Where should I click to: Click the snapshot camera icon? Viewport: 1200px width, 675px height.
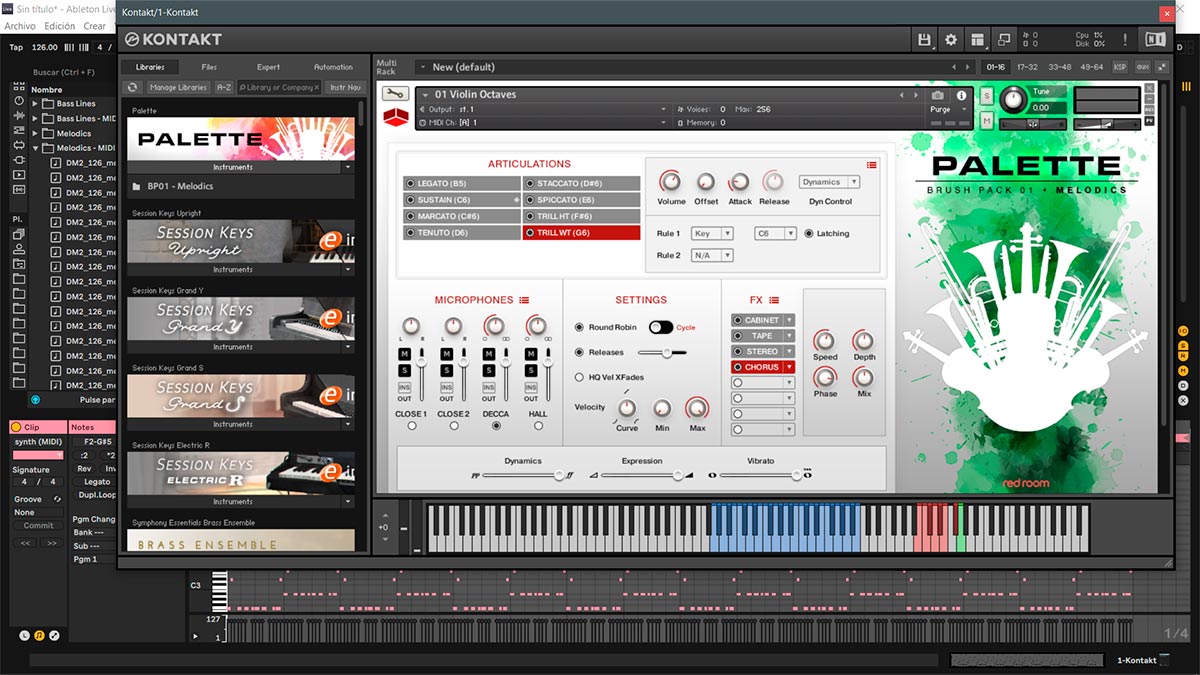pyautogui.click(x=937, y=95)
